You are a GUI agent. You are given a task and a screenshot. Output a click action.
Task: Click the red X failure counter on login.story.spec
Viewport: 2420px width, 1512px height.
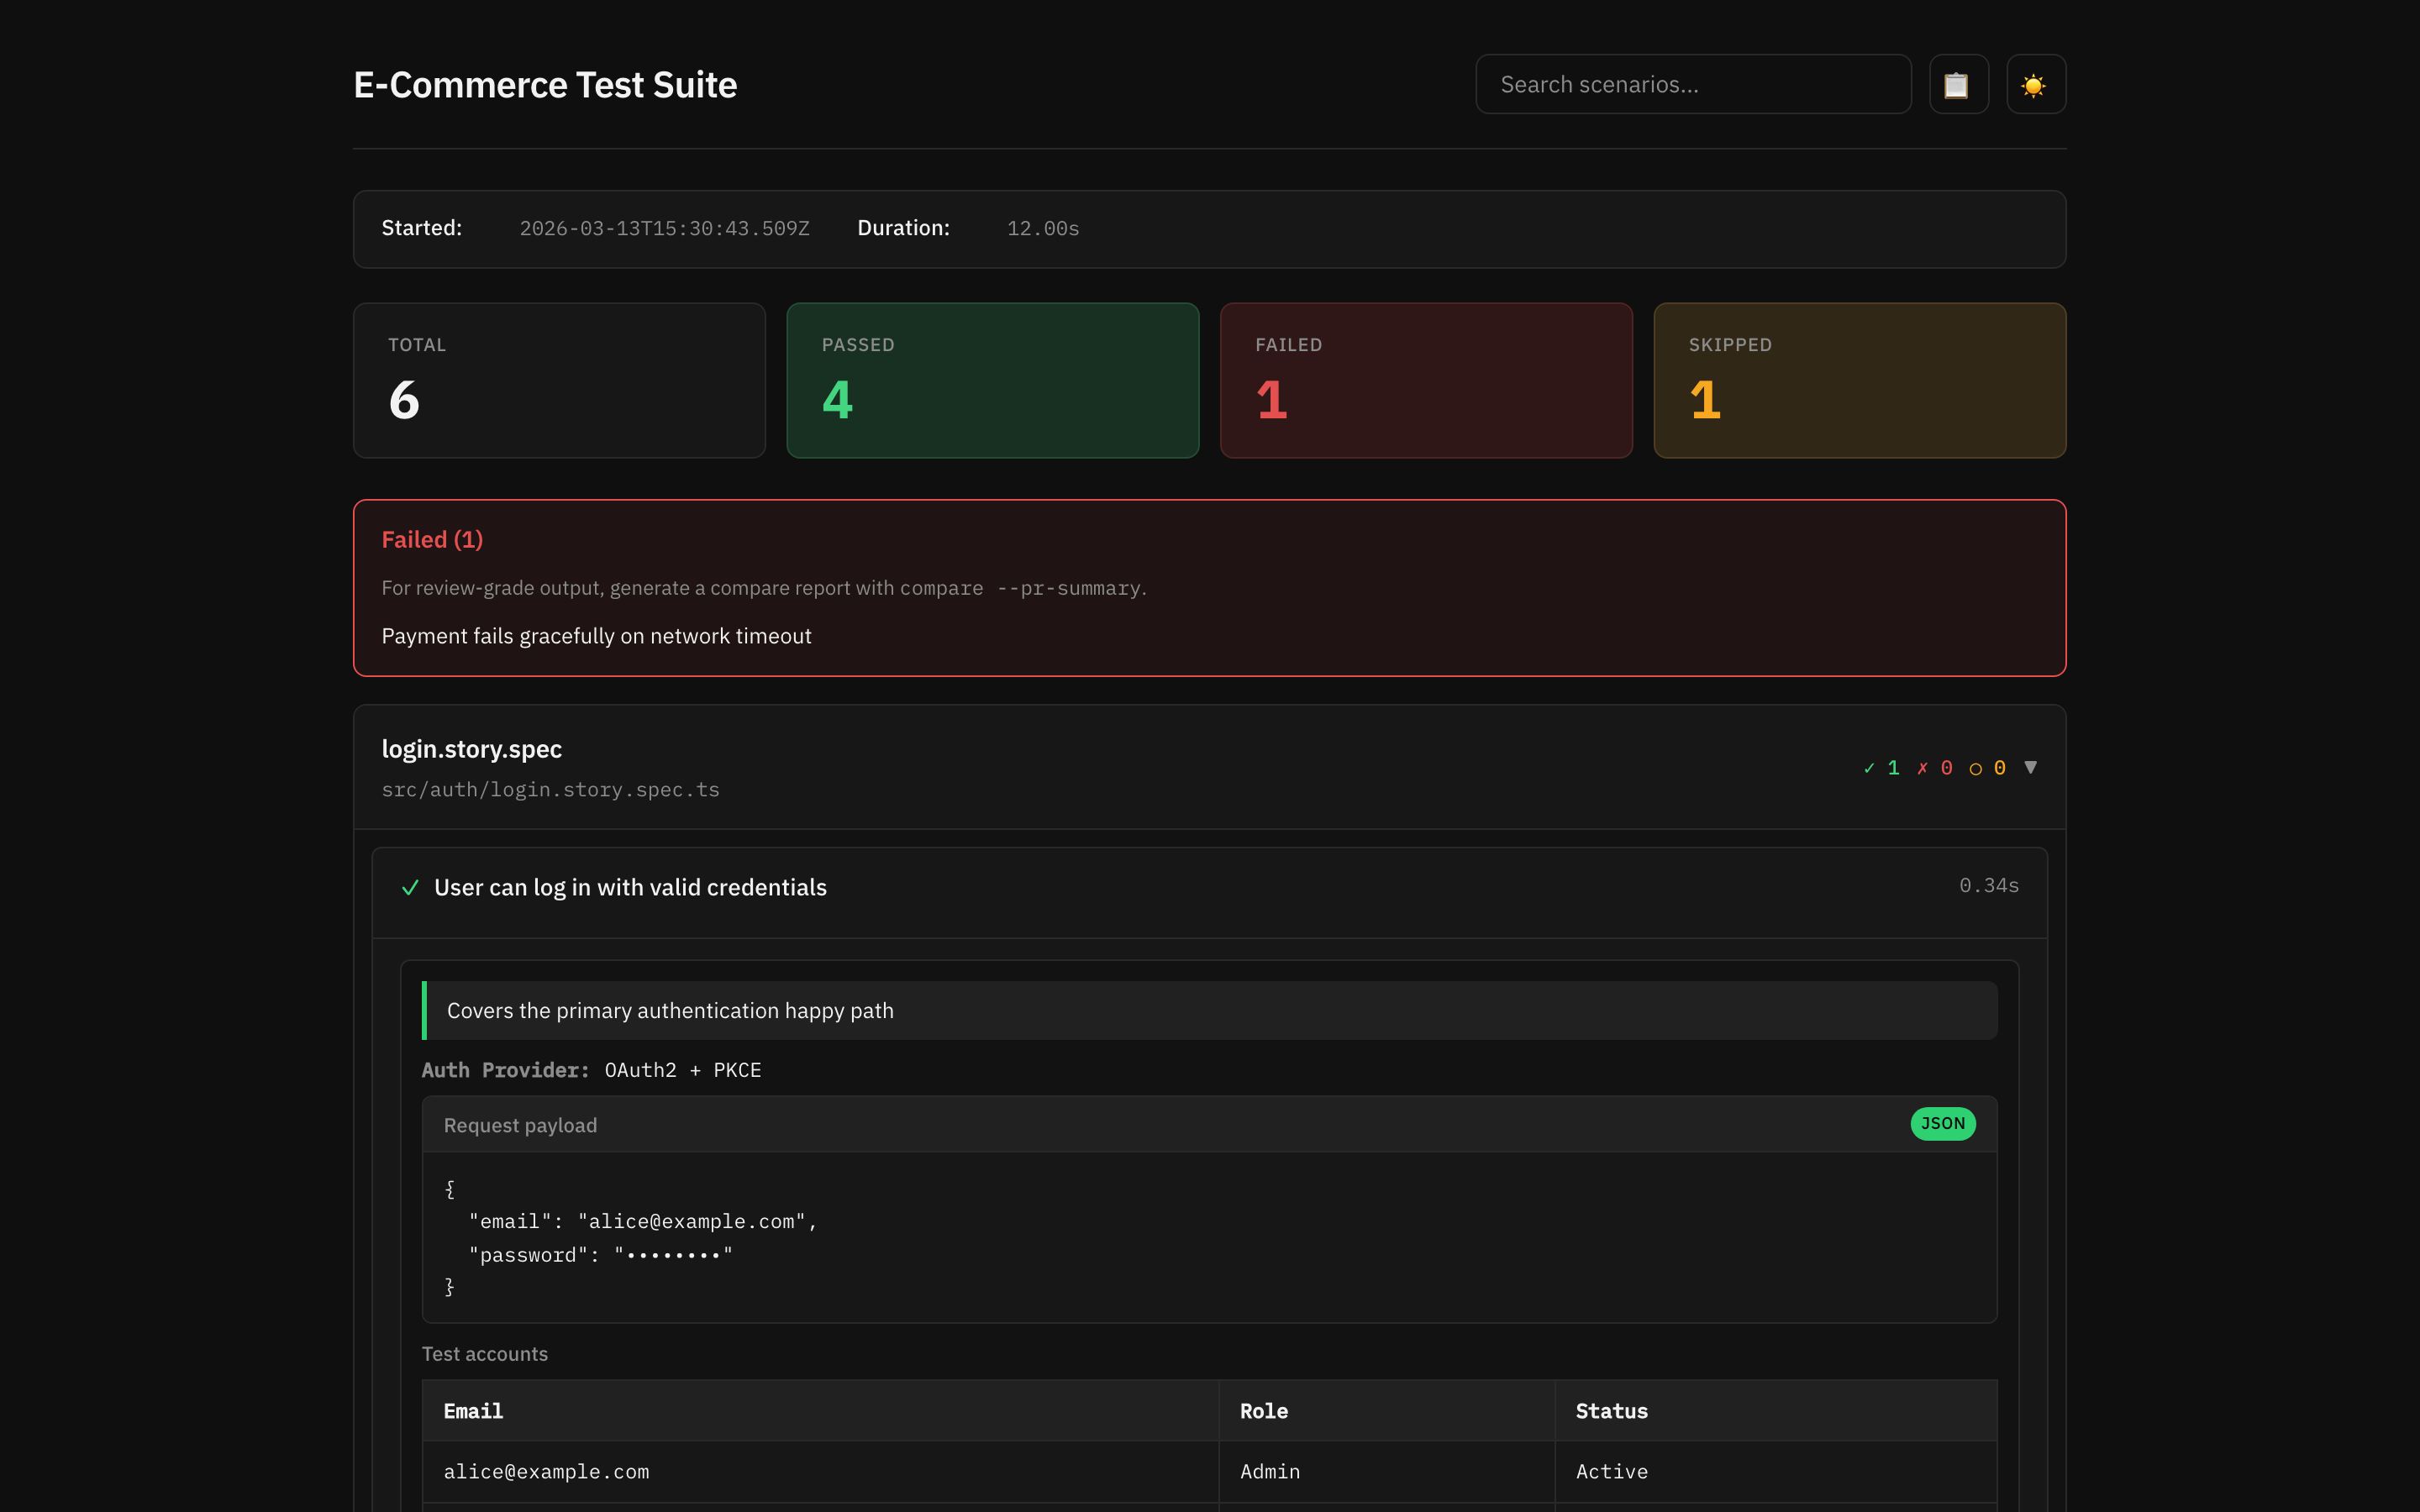coord(1934,768)
